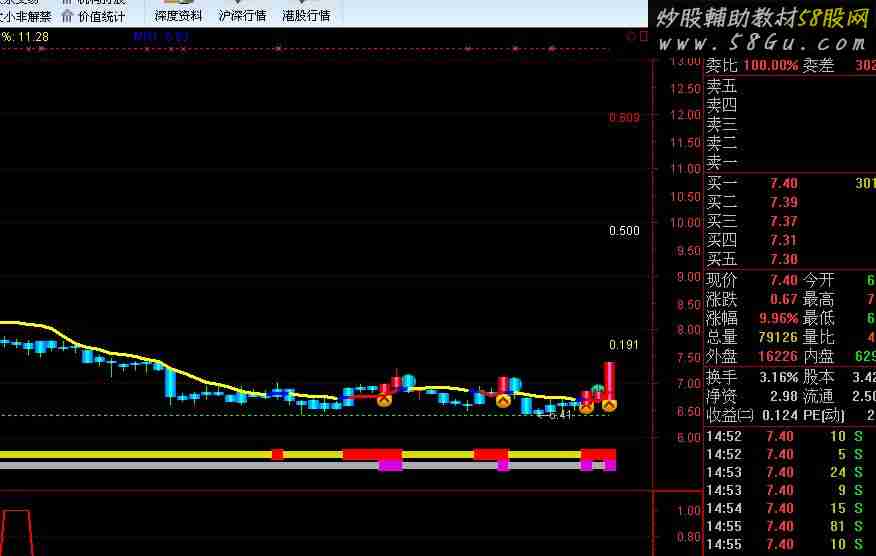
Task: Select the 14:53 tick row with volume 9
Action: click(789, 490)
